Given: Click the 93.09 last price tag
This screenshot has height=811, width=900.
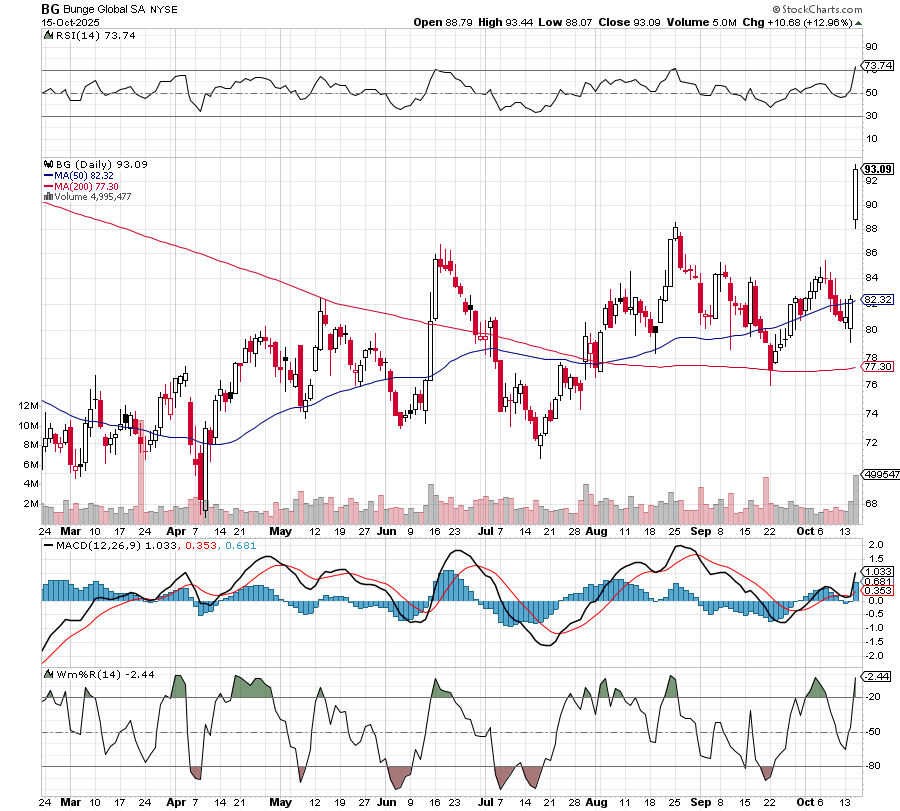Looking at the screenshot, I should point(877,168).
